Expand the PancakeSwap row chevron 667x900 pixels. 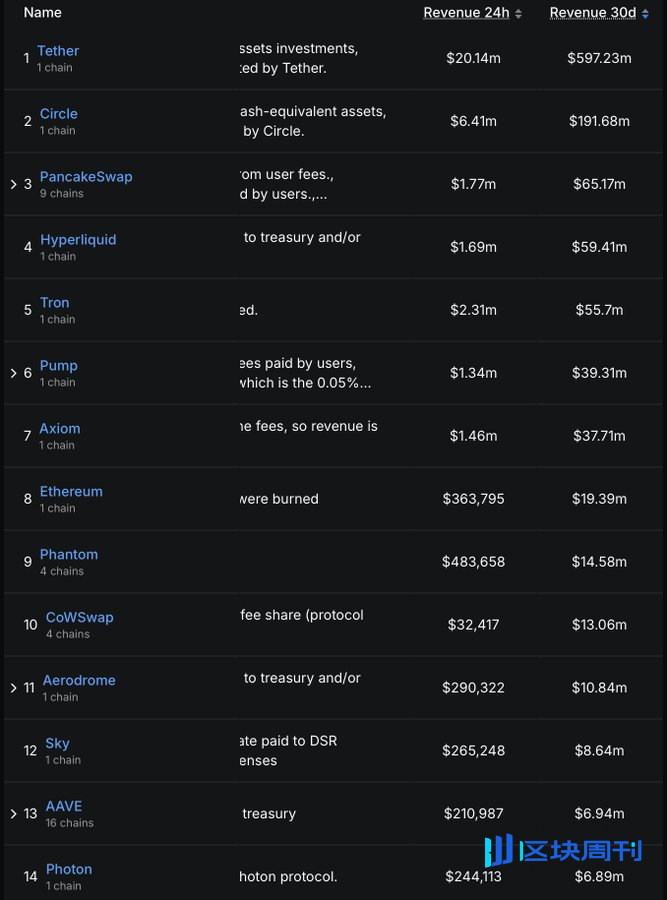click(14, 184)
